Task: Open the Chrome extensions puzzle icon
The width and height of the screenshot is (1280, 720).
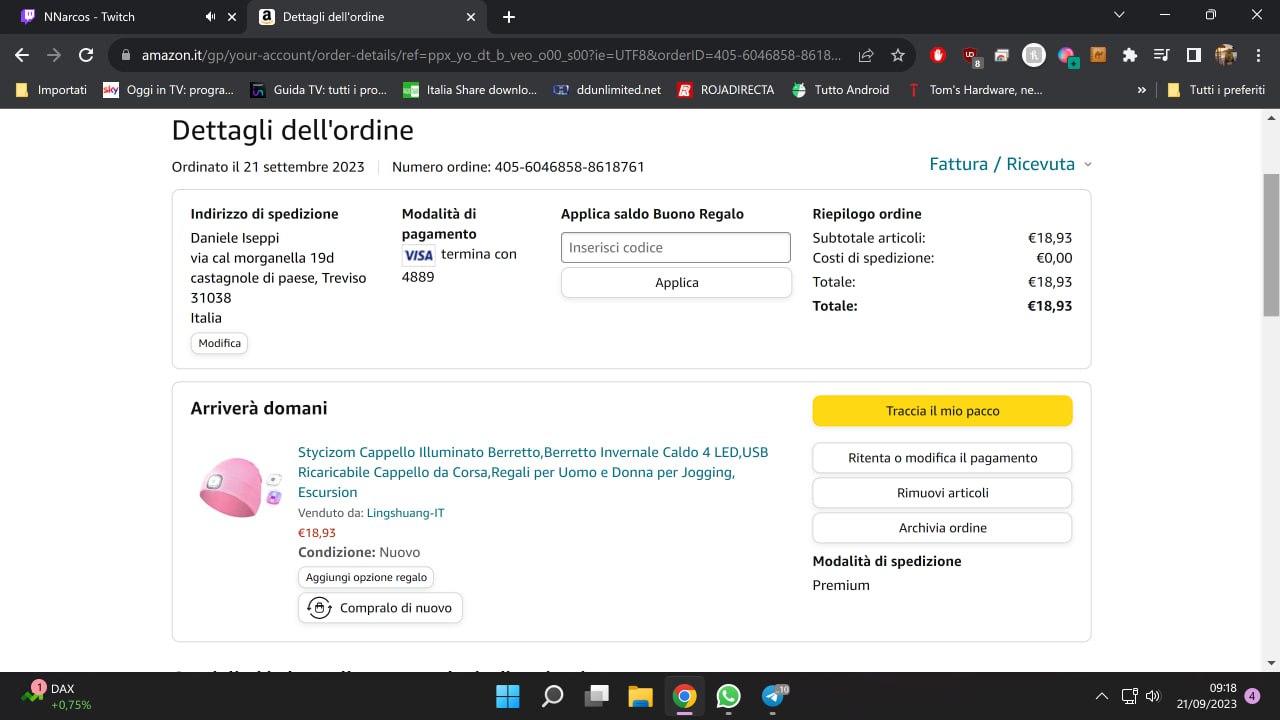Action: [x=1130, y=55]
